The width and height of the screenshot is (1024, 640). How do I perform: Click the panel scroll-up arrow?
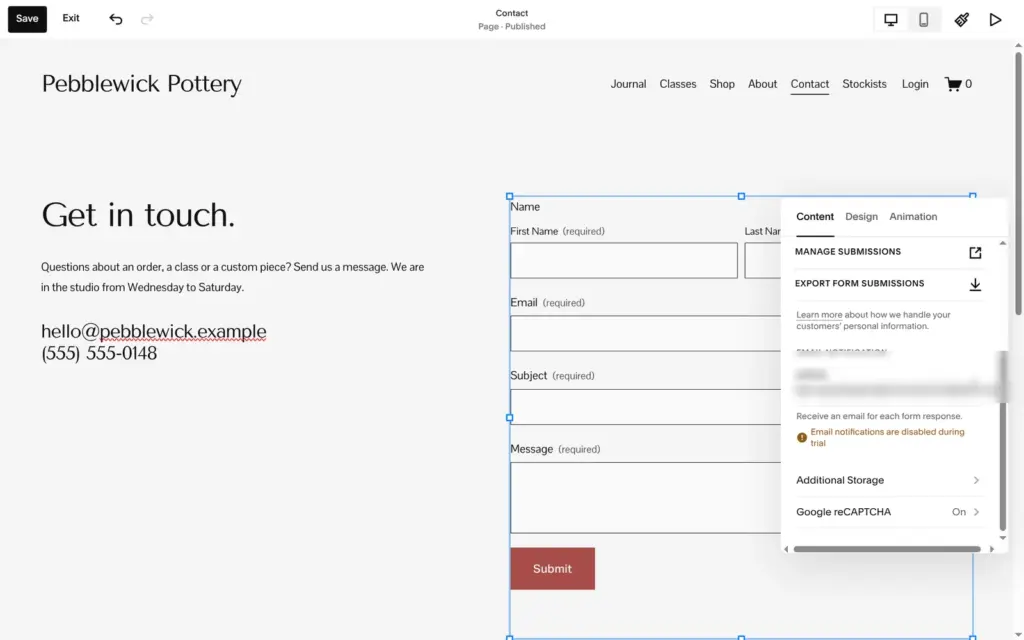pyautogui.click(x=1003, y=243)
